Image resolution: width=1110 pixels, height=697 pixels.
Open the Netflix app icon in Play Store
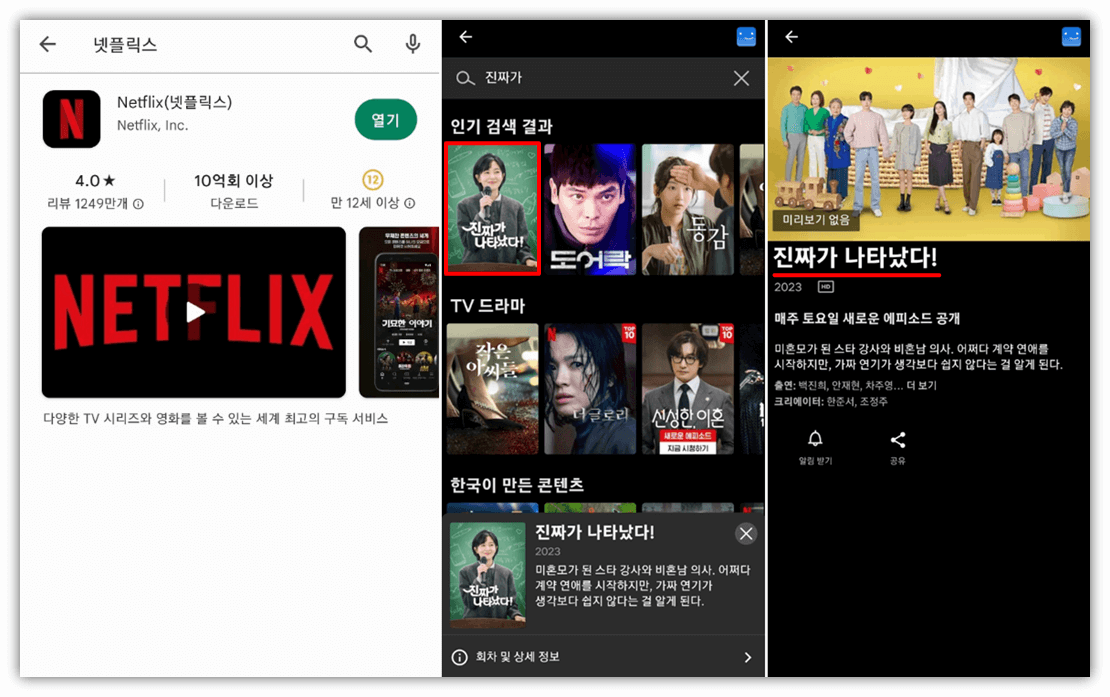coord(71,119)
